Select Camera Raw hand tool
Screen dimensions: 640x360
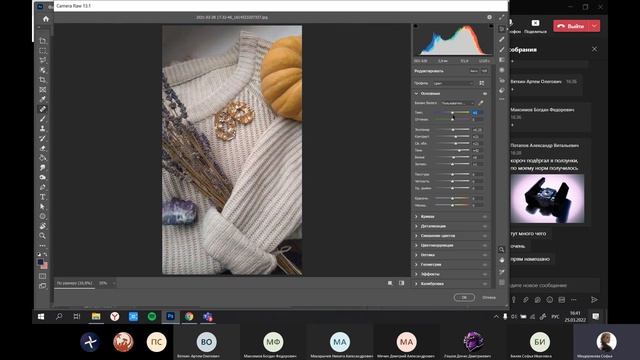pos(502,260)
